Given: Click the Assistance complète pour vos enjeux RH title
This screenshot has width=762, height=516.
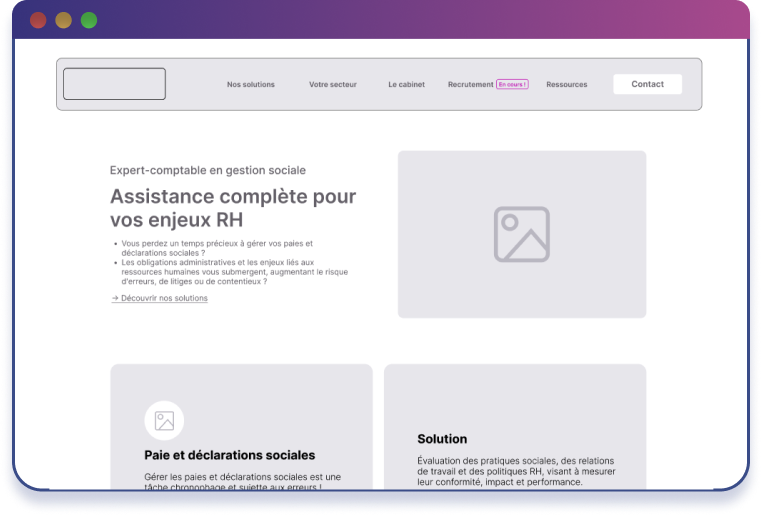Looking at the screenshot, I should click(x=233, y=208).
